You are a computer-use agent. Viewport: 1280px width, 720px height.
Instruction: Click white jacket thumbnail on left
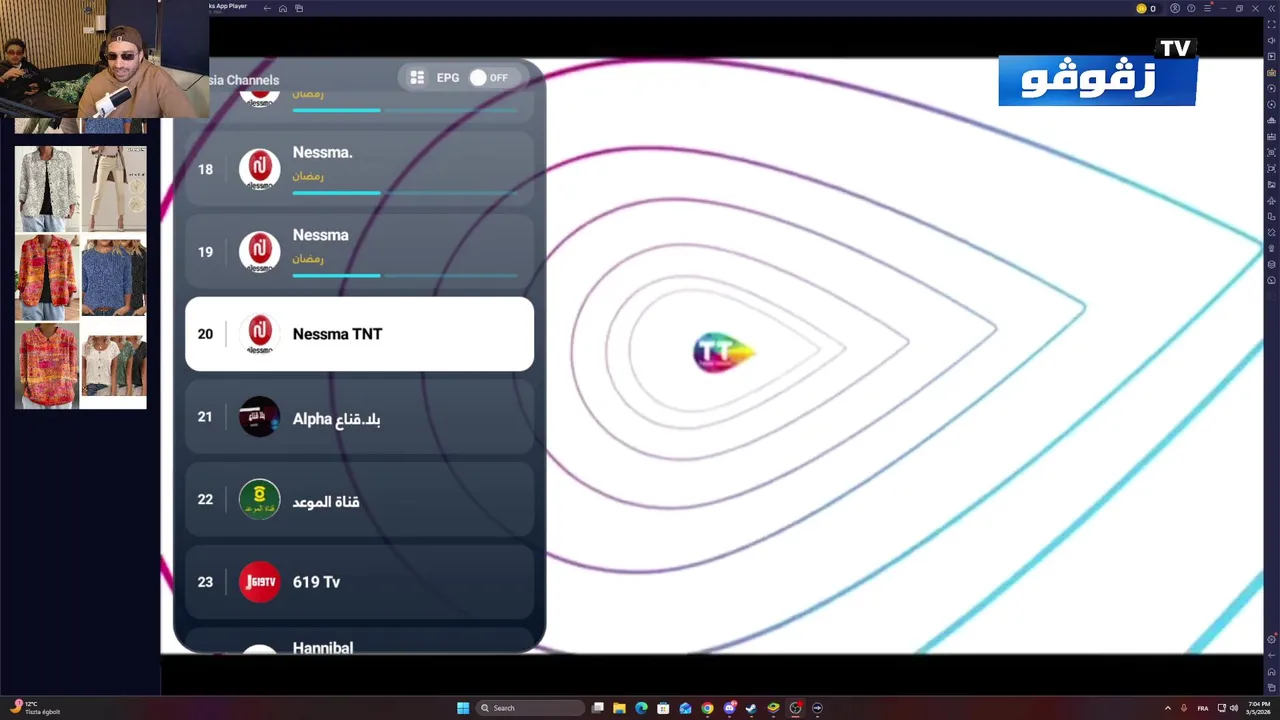click(x=46, y=188)
